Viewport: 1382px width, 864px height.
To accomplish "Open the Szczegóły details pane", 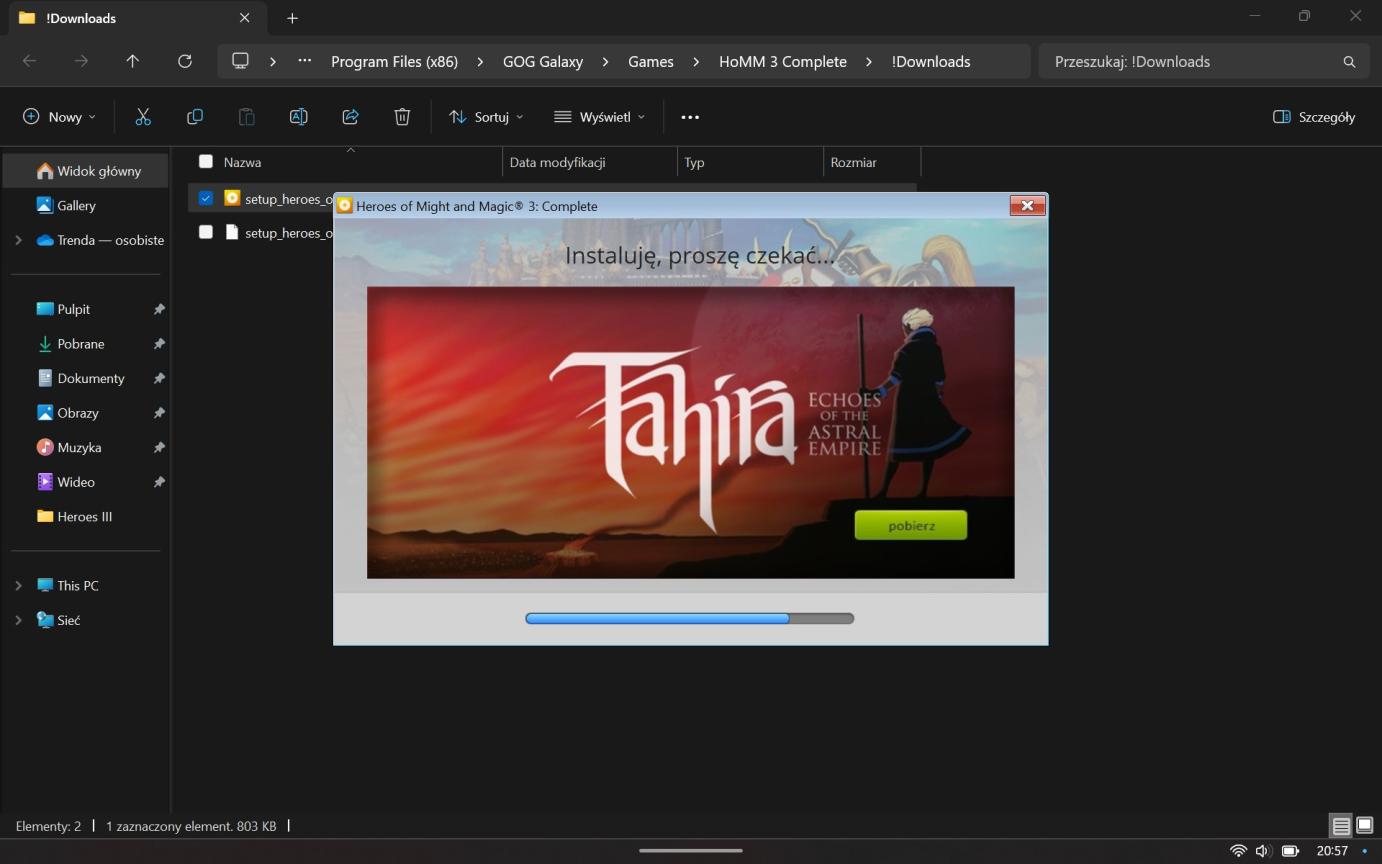I will coord(1314,117).
